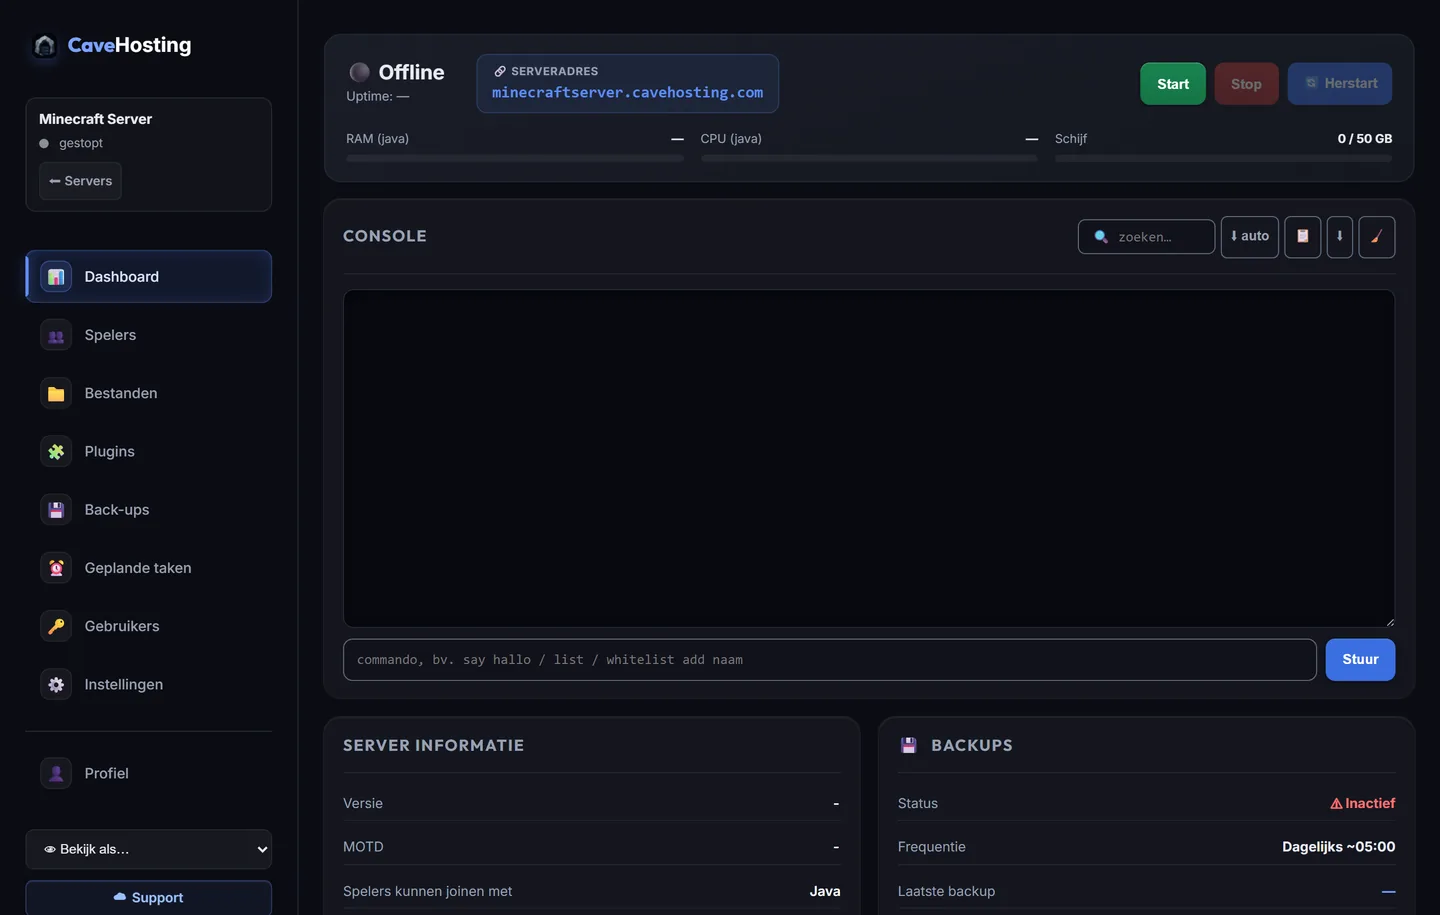1440x915 pixels.
Task: Open the Gebruikers page
Action: click(148, 626)
